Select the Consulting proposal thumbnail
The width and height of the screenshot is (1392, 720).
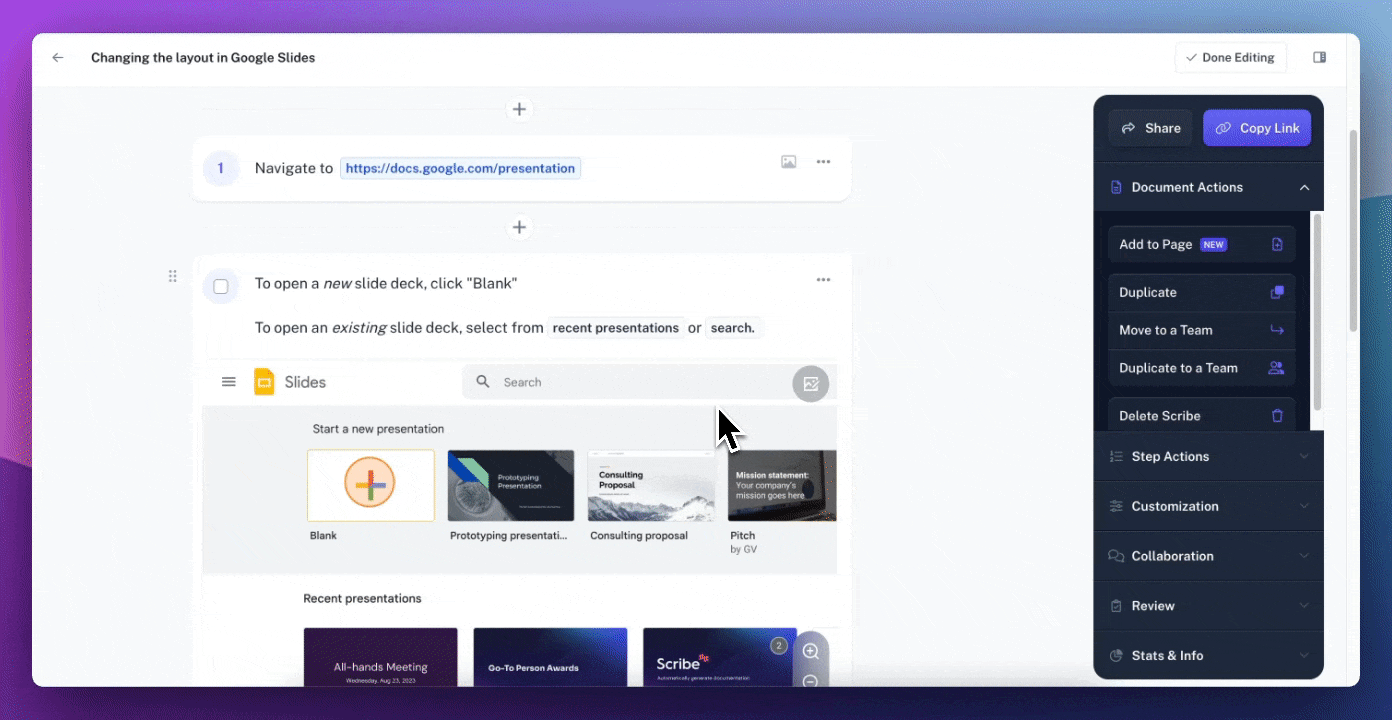click(x=651, y=485)
